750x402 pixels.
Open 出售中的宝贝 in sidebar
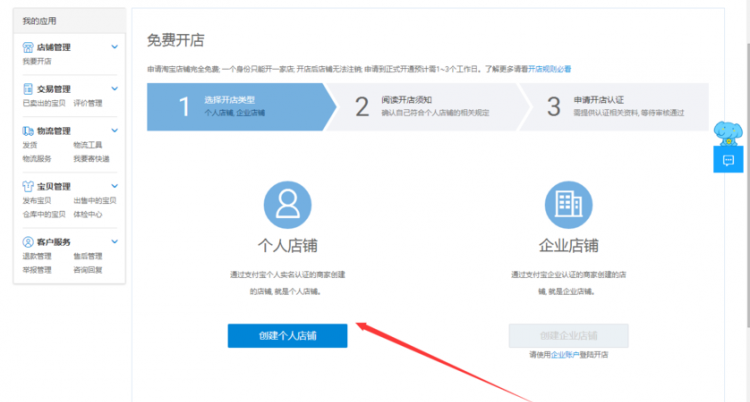click(95, 200)
